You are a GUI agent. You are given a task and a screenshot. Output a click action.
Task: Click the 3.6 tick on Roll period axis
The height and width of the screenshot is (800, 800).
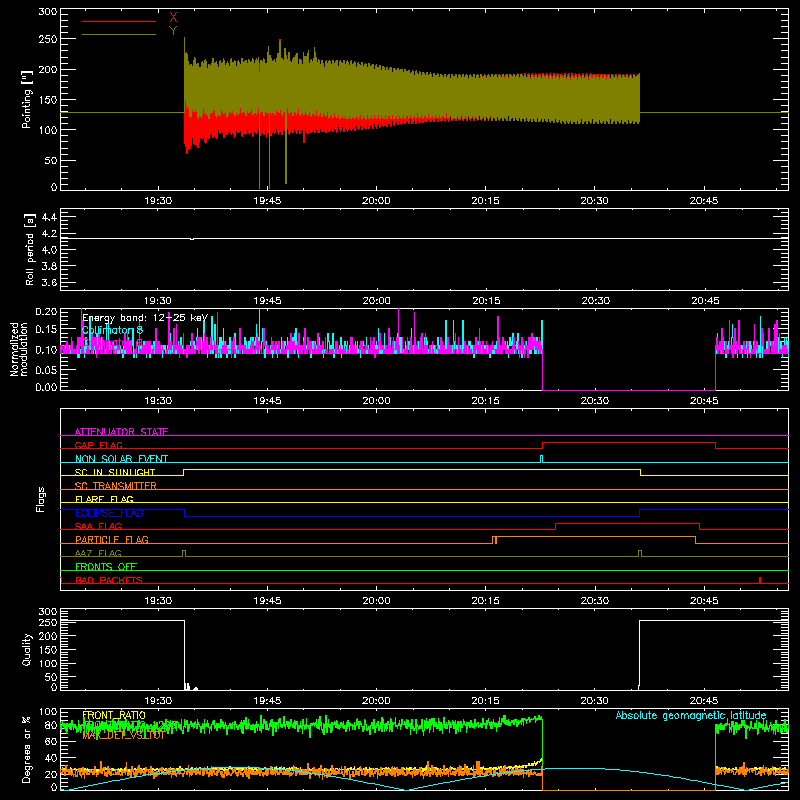tap(48, 283)
